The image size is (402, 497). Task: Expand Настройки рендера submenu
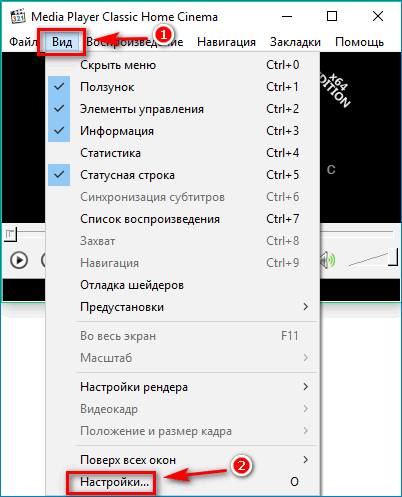pyautogui.click(x=183, y=387)
